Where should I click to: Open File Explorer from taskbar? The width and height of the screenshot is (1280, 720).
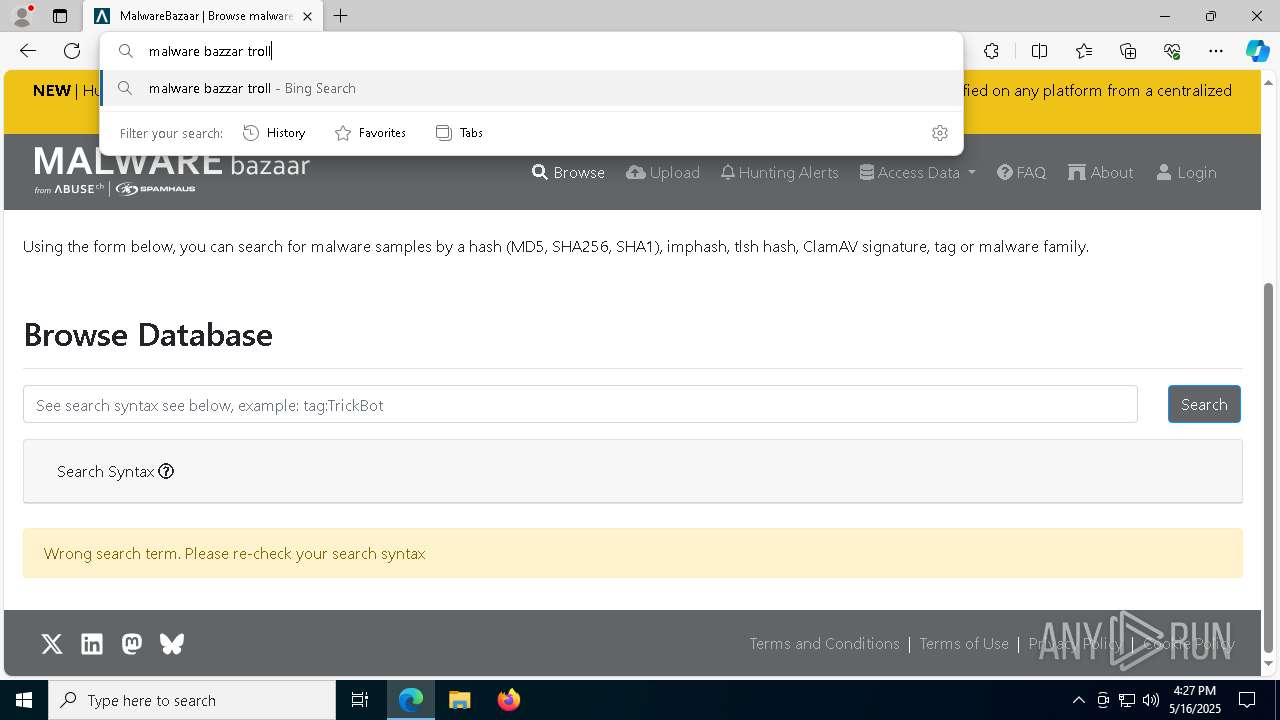pyautogui.click(x=460, y=700)
